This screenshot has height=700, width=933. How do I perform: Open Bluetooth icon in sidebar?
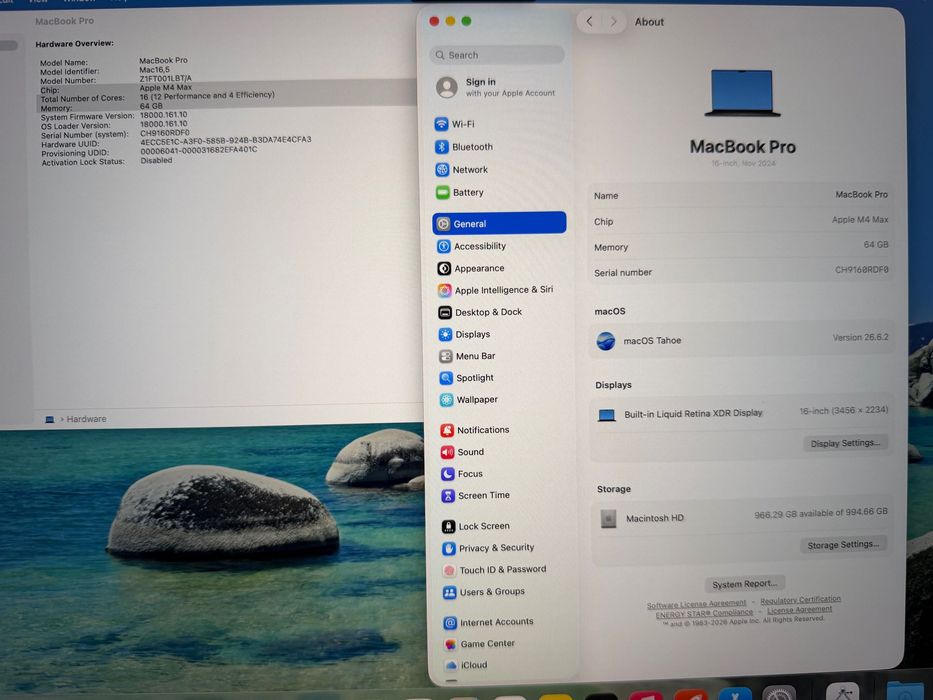pyautogui.click(x=442, y=146)
